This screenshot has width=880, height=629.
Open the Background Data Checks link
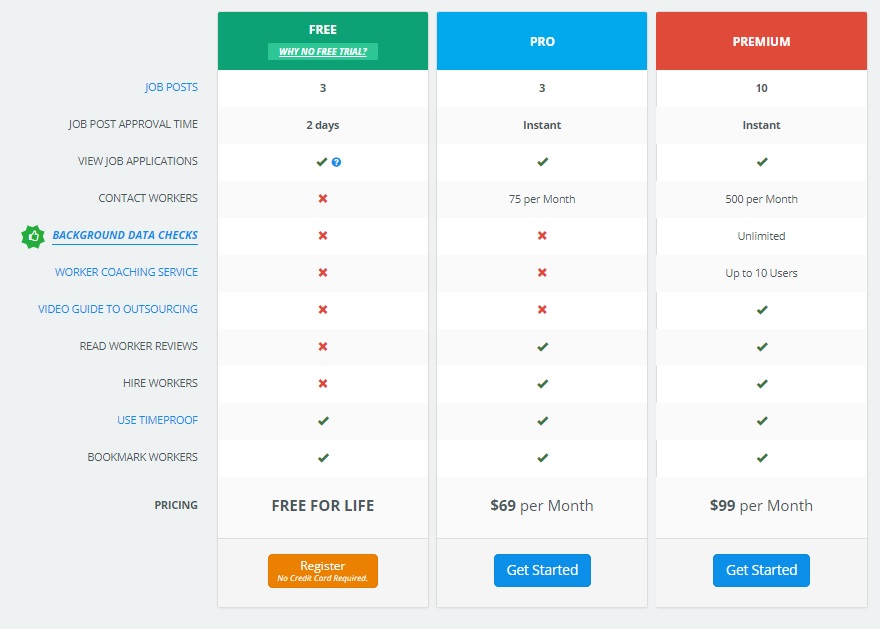click(x=125, y=235)
